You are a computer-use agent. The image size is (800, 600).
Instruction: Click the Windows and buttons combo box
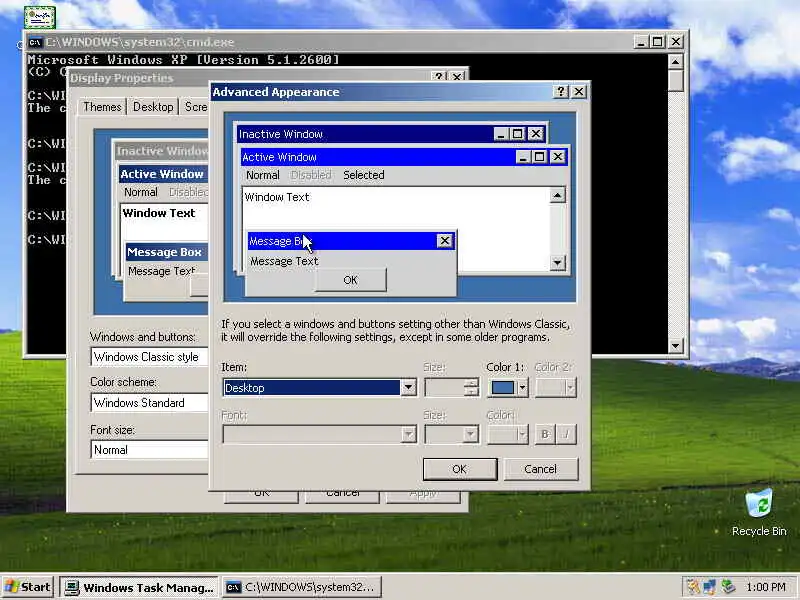(150, 357)
